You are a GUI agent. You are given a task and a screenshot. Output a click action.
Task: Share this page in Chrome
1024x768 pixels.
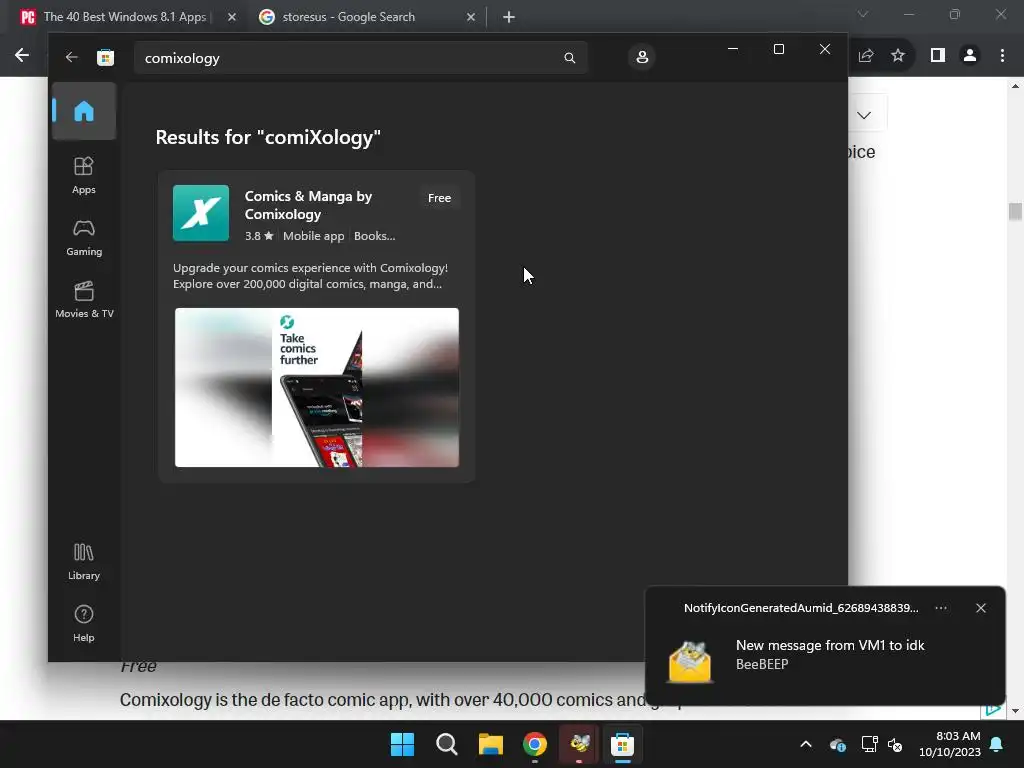[x=866, y=56]
